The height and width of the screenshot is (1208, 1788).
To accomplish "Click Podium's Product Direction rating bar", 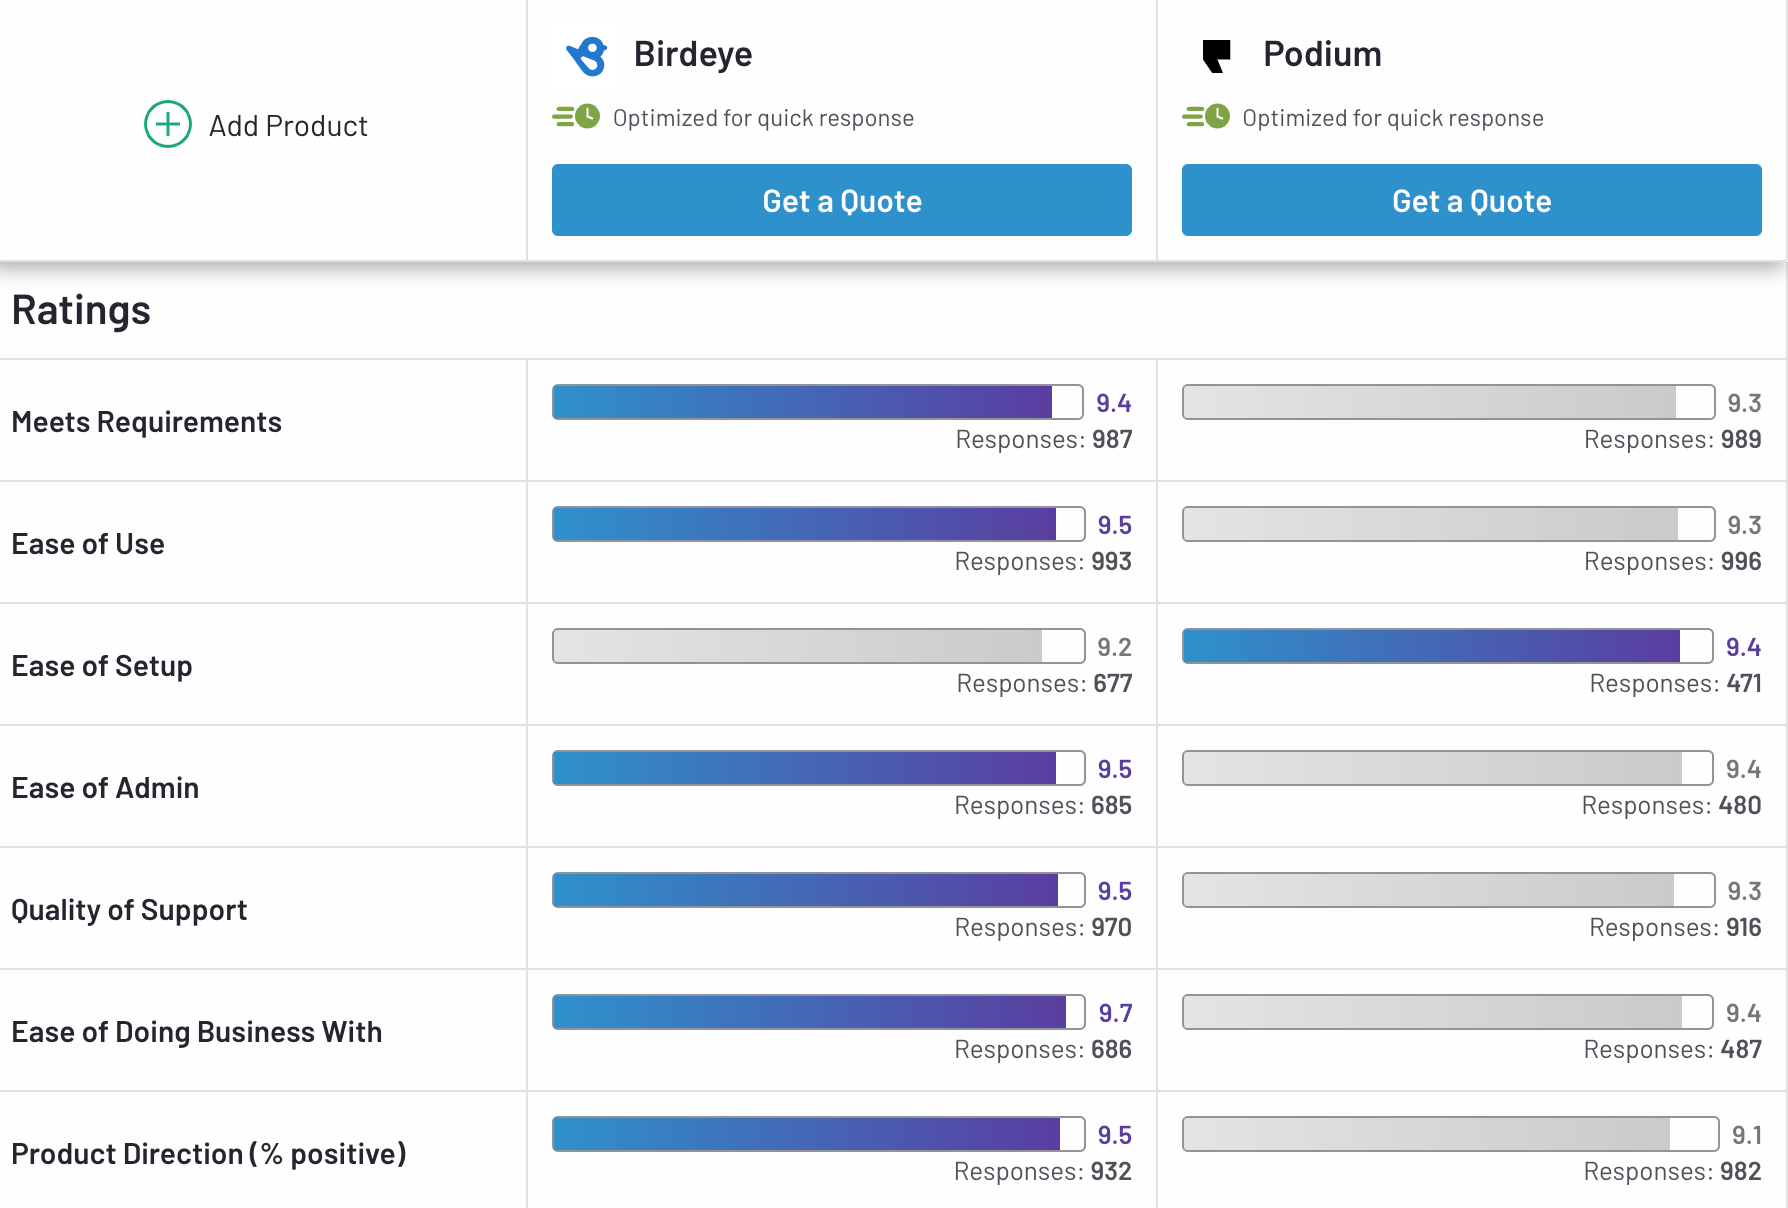I will [1450, 1134].
